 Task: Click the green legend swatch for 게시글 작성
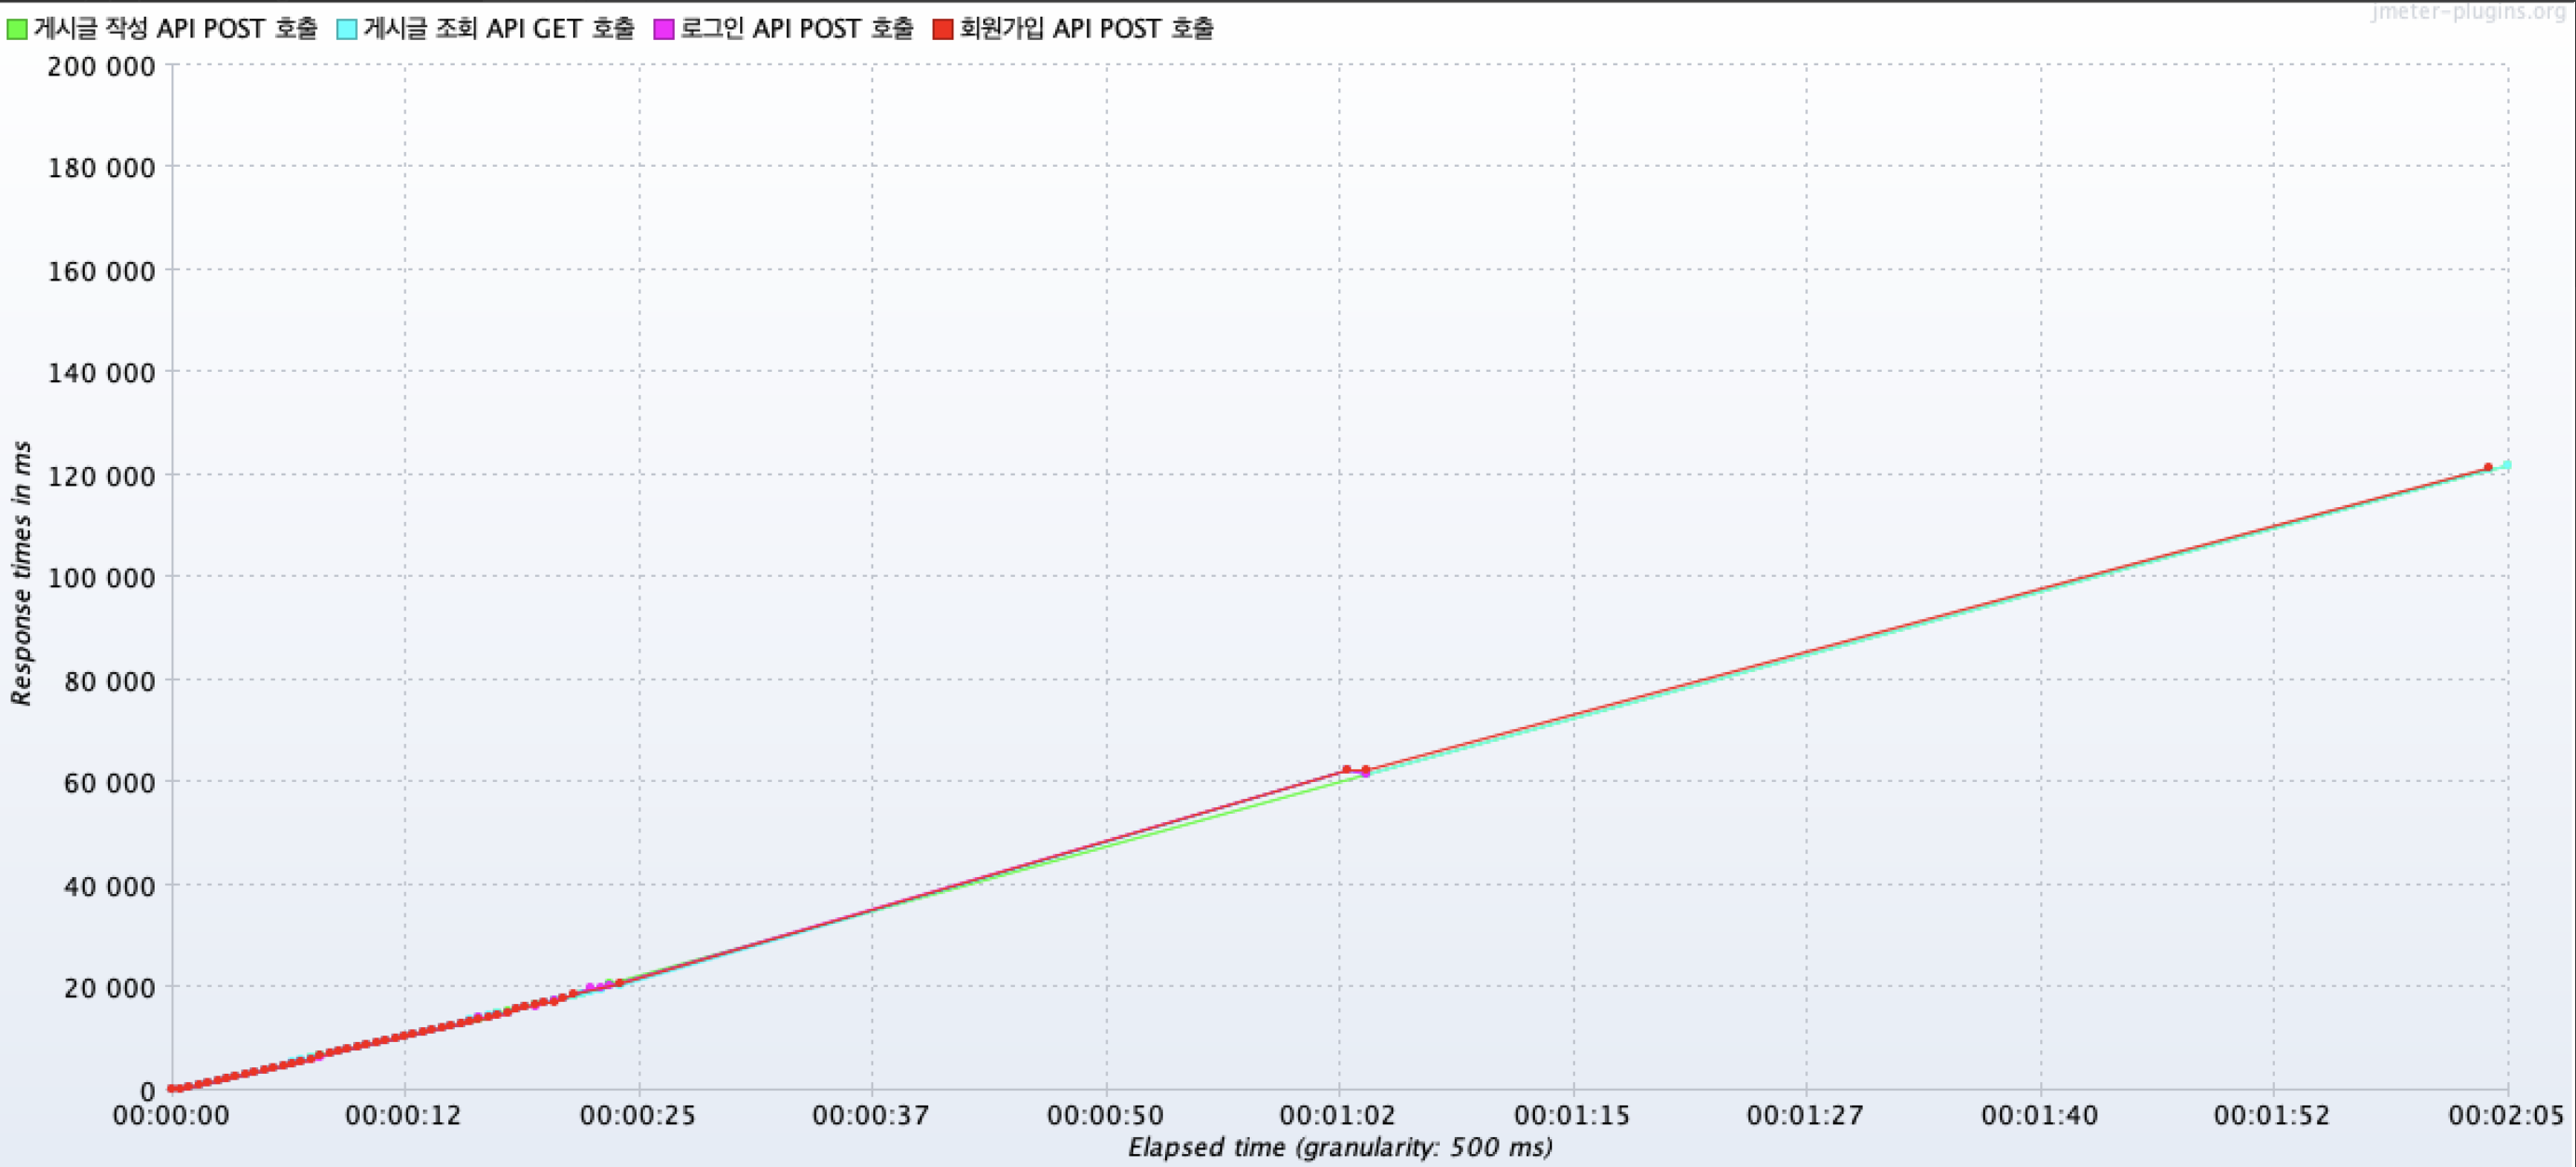pyautogui.click(x=17, y=29)
